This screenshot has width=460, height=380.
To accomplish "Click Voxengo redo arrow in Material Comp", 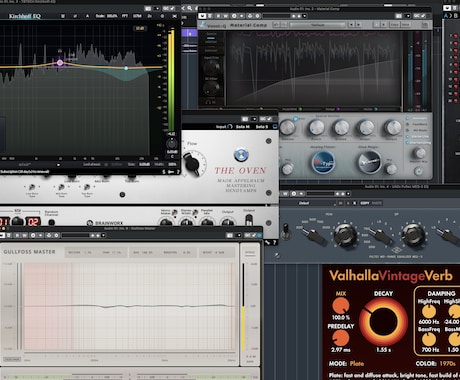I will click(284, 25).
